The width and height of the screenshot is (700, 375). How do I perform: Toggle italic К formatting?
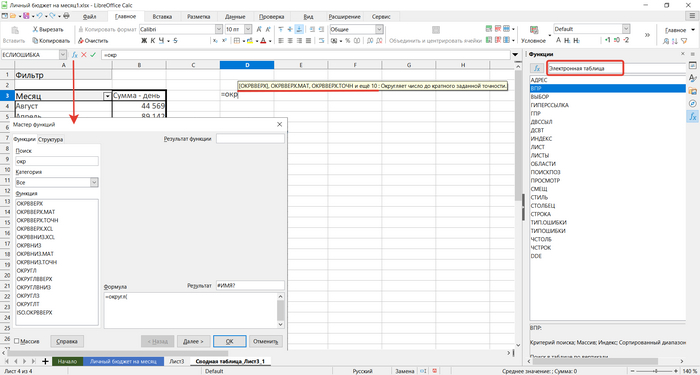coord(152,41)
